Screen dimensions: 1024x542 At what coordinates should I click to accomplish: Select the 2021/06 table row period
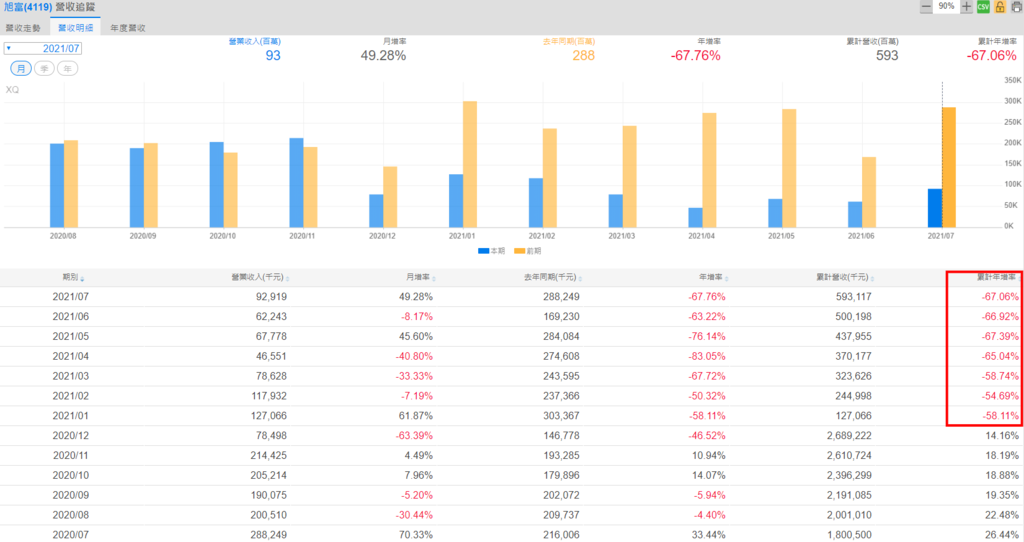pyautogui.click(x=71, y=317)
